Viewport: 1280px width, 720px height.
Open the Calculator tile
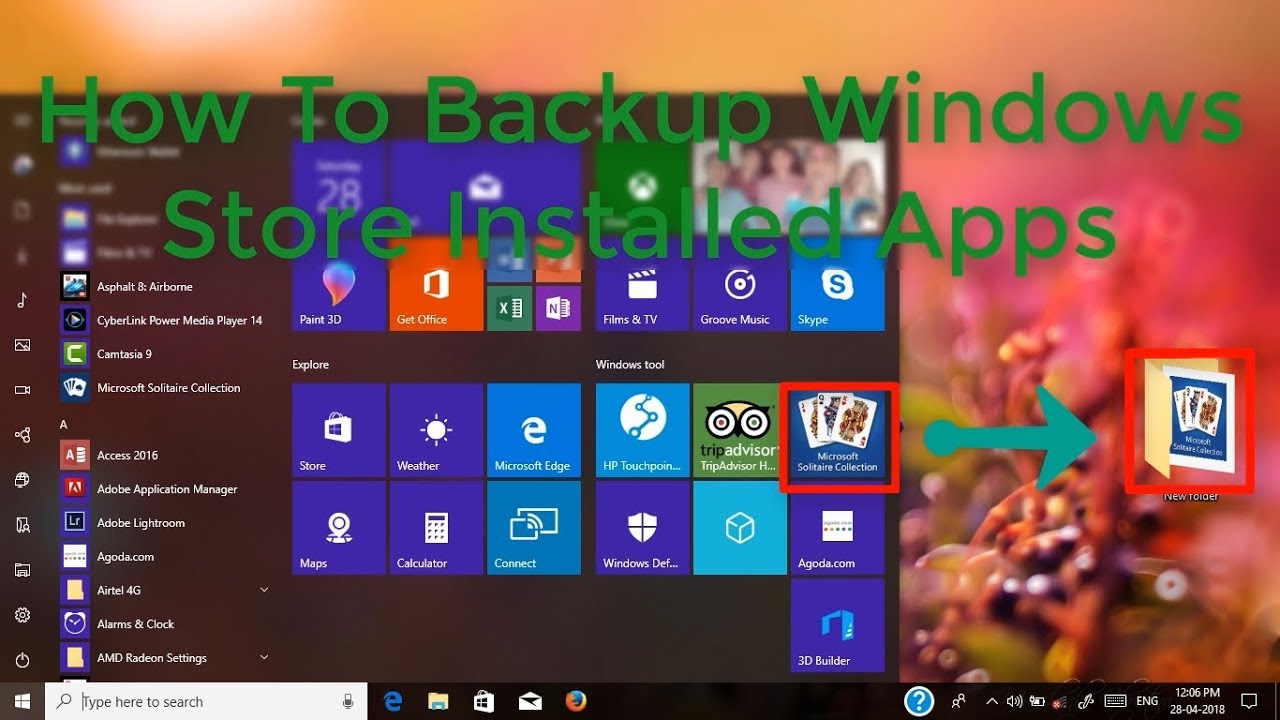[x=436, y=528]
